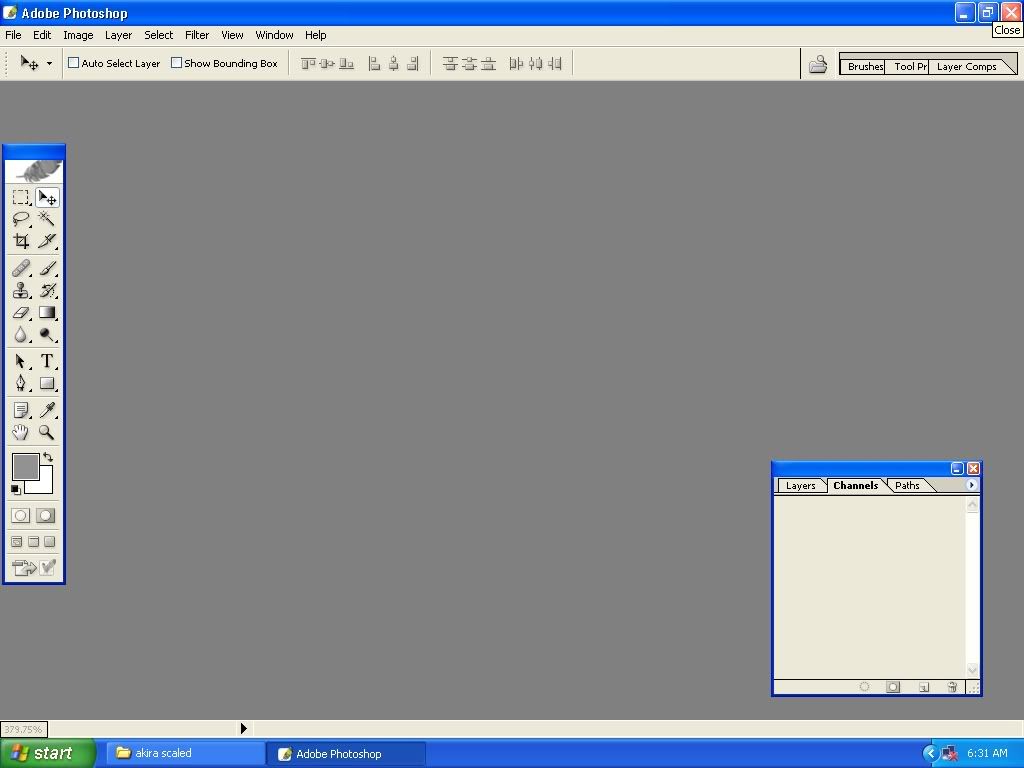This screenshot has height=768, width=1024.
Task: Open the Layers palette flyout menu arrow
Action: 971,485
